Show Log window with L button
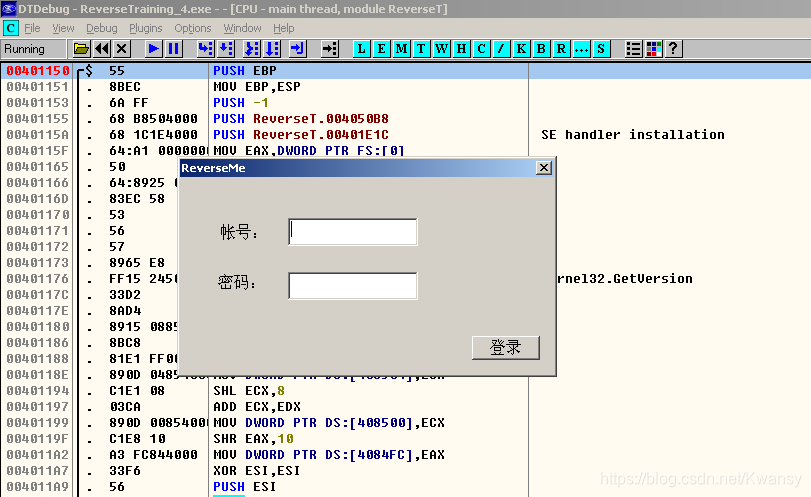This screenshot has width=811, height=497. 361,49
